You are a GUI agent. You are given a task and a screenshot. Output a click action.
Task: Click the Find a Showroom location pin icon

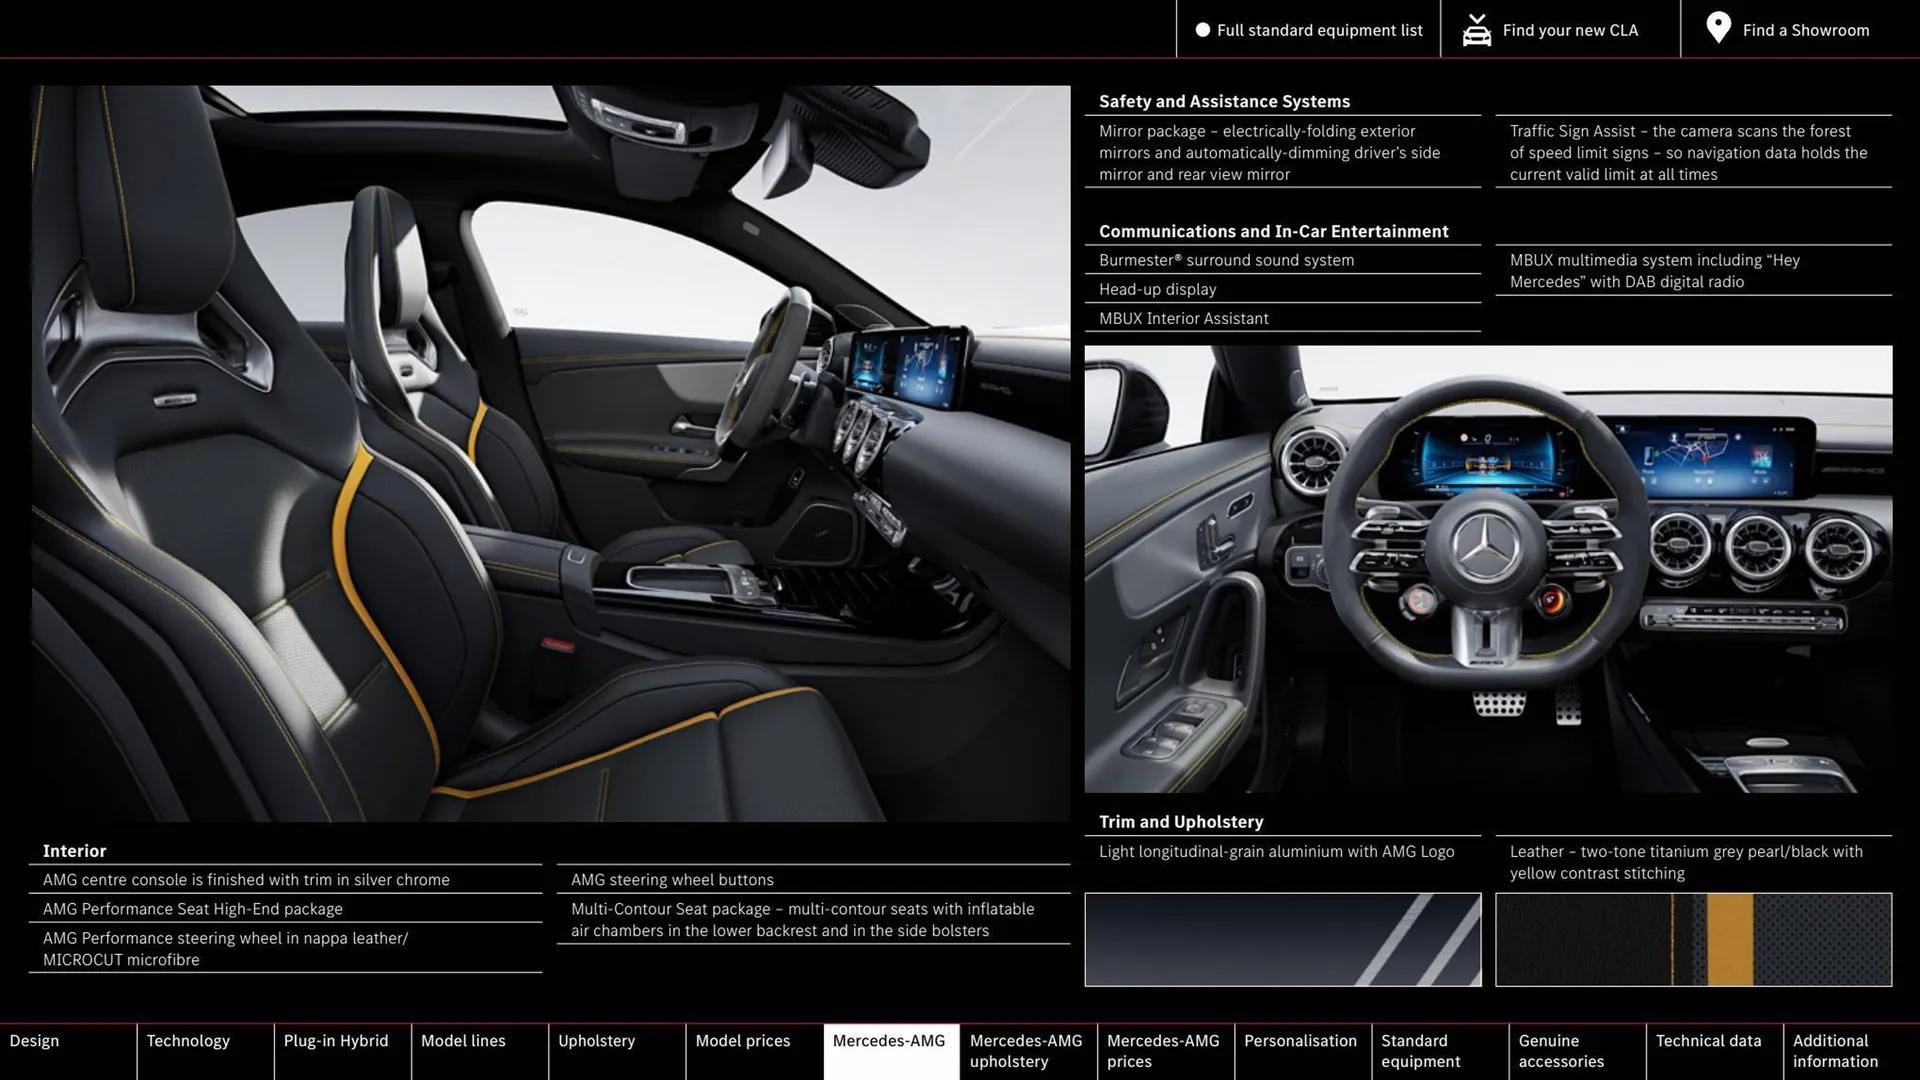click(1718, 28)
